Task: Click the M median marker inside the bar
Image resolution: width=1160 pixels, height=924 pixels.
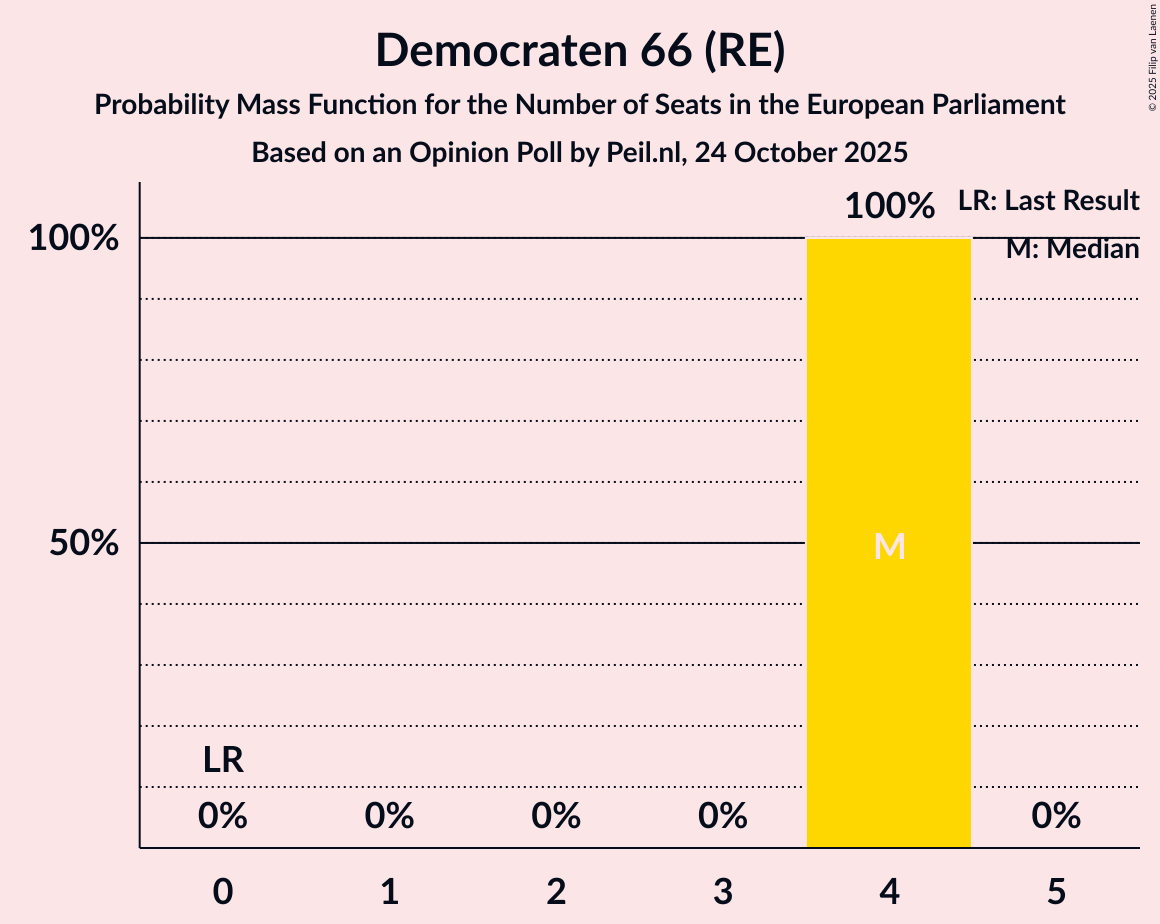Action: coord(889,546)
